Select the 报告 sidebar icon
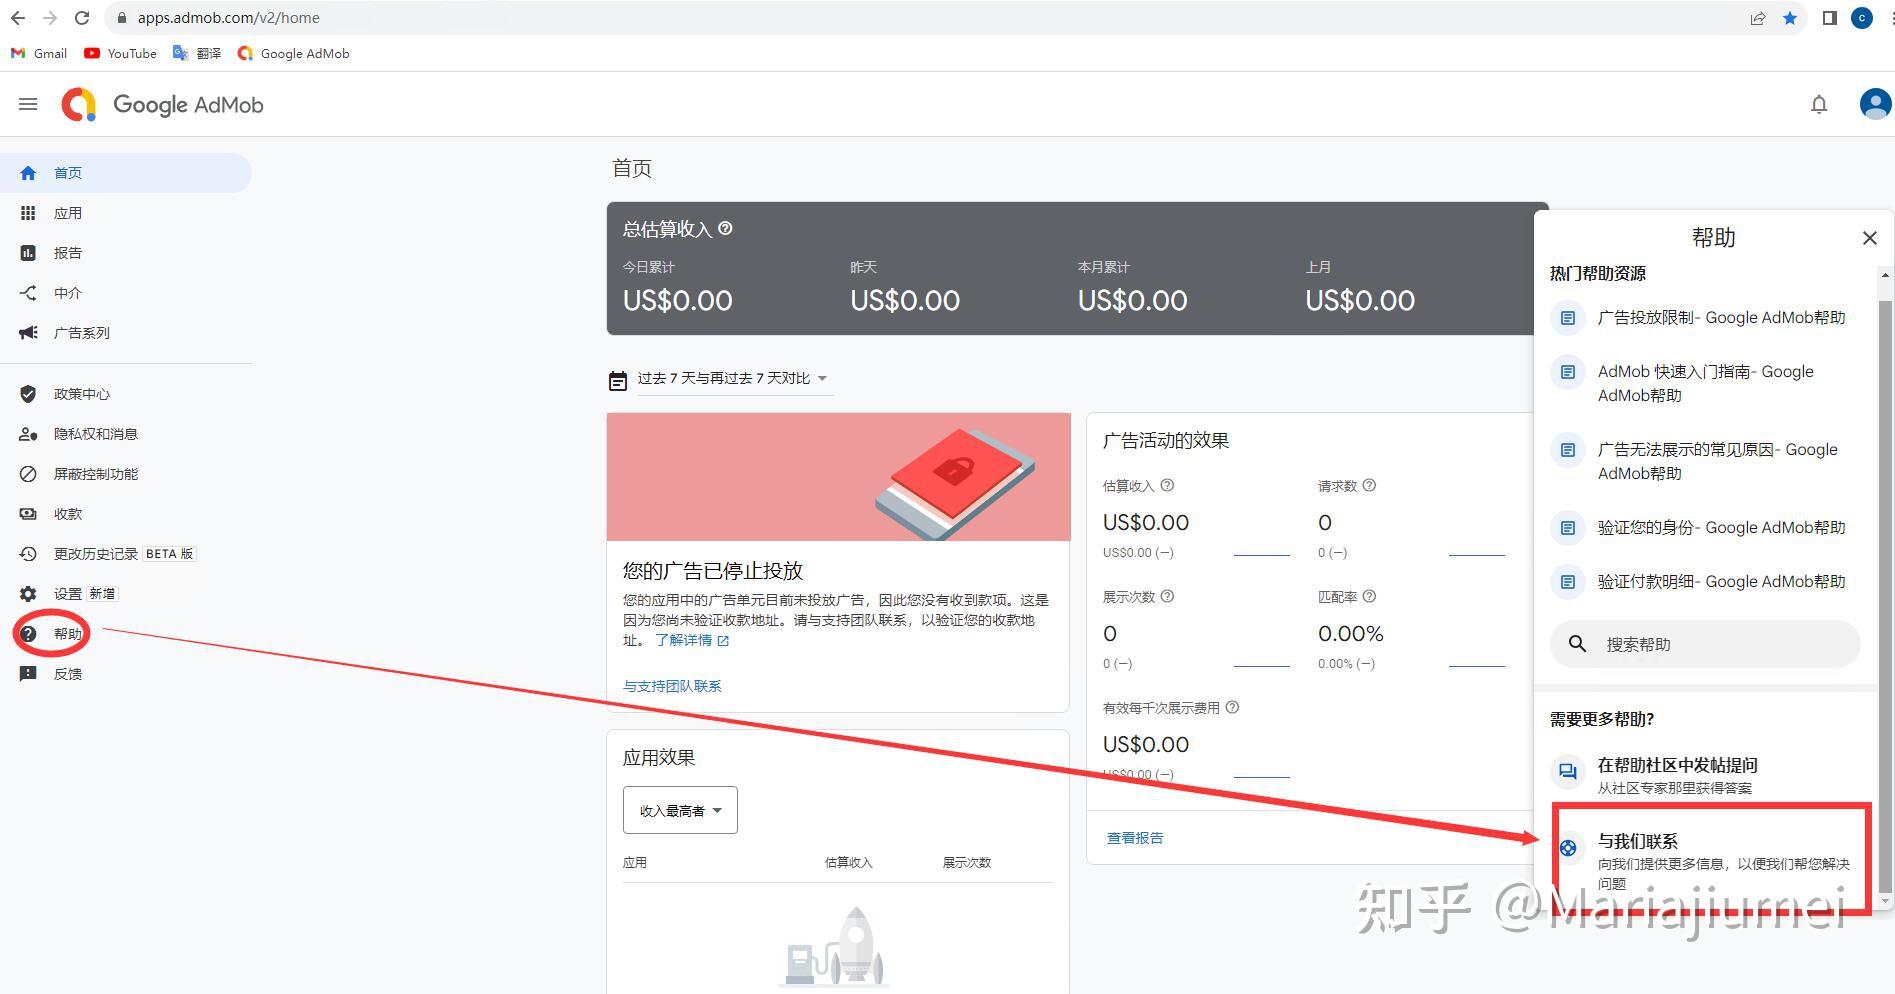The image size is (1895, 994). 29,252
